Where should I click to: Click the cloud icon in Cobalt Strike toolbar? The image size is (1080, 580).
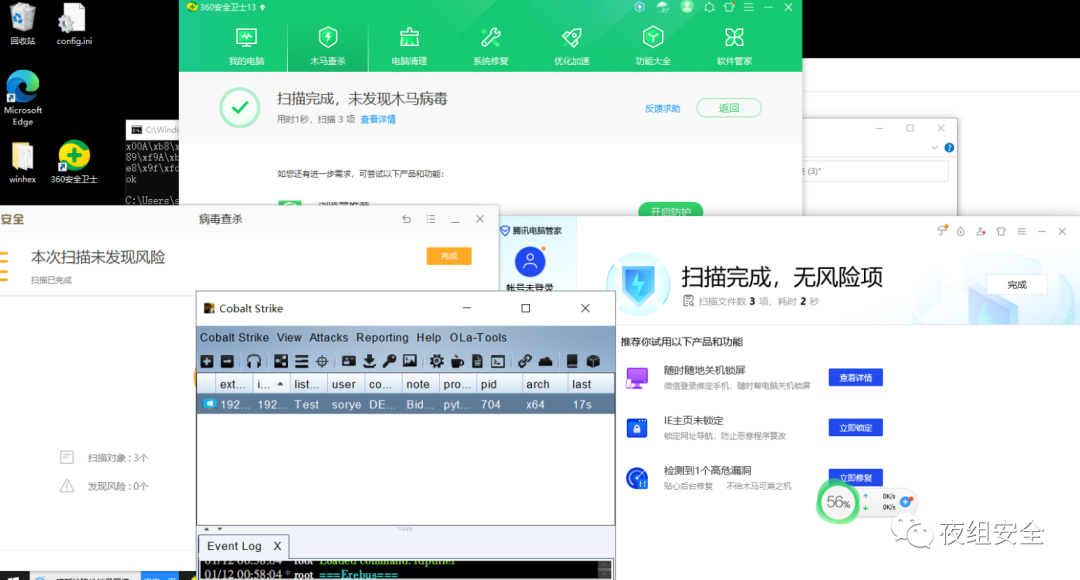point(546,361)
